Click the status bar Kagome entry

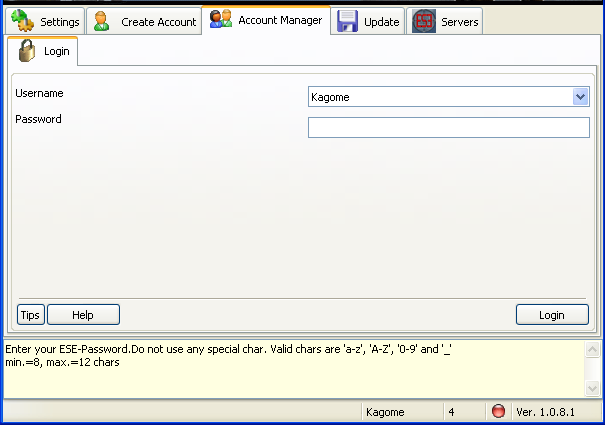point(385,412)
